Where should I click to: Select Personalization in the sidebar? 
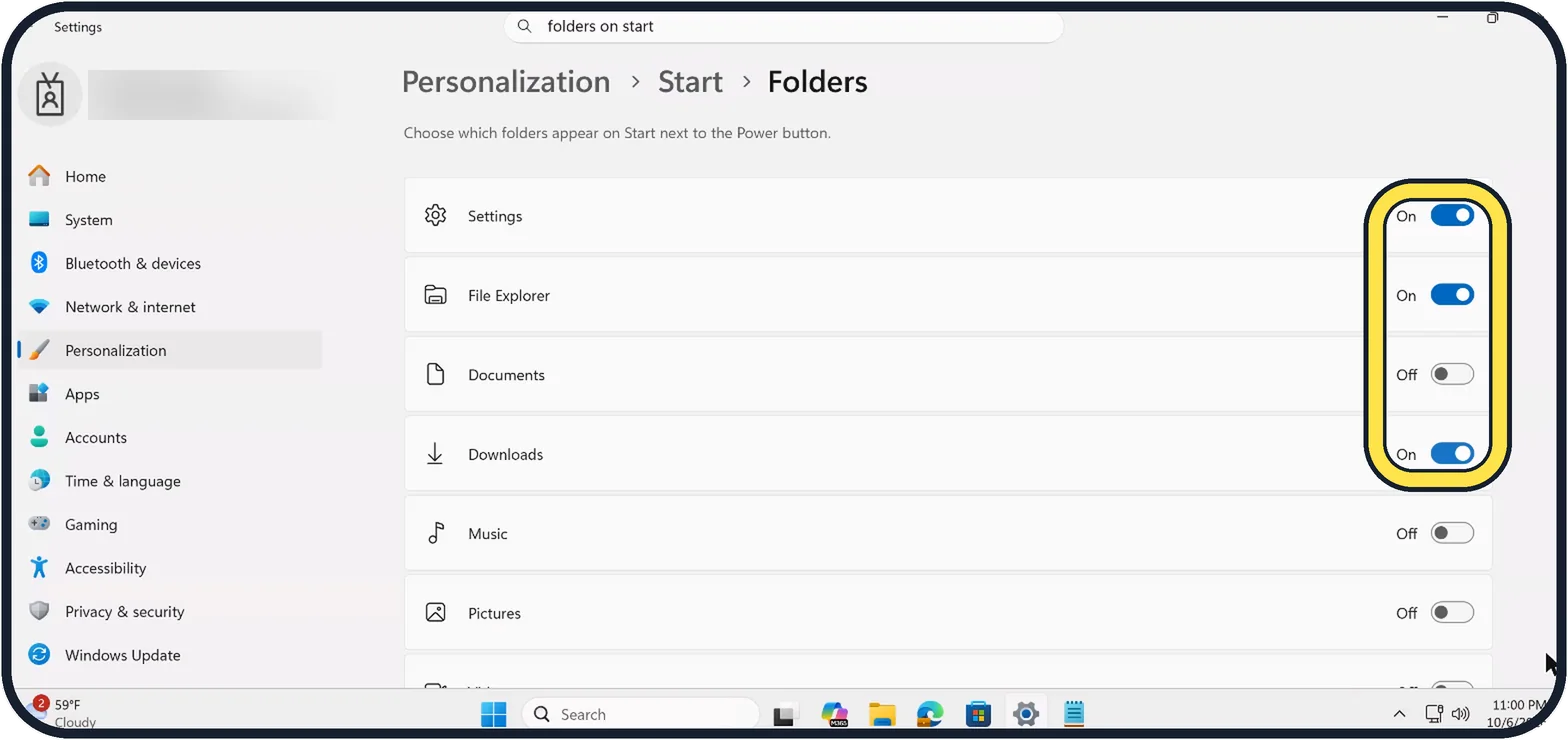(x=170, y=350)
